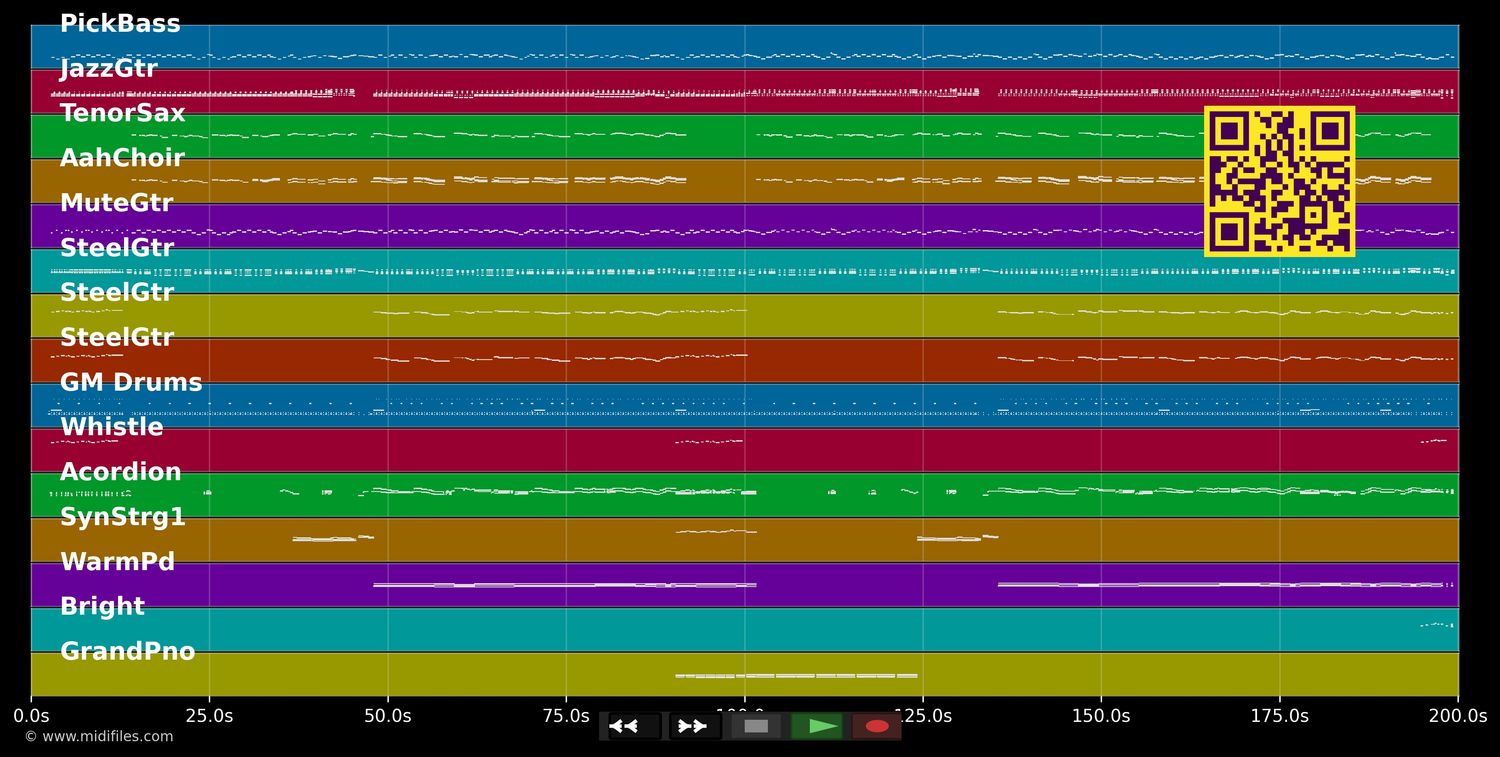Click the yellow QR code image
1500x757 pixels.
tap(1279, 181)
